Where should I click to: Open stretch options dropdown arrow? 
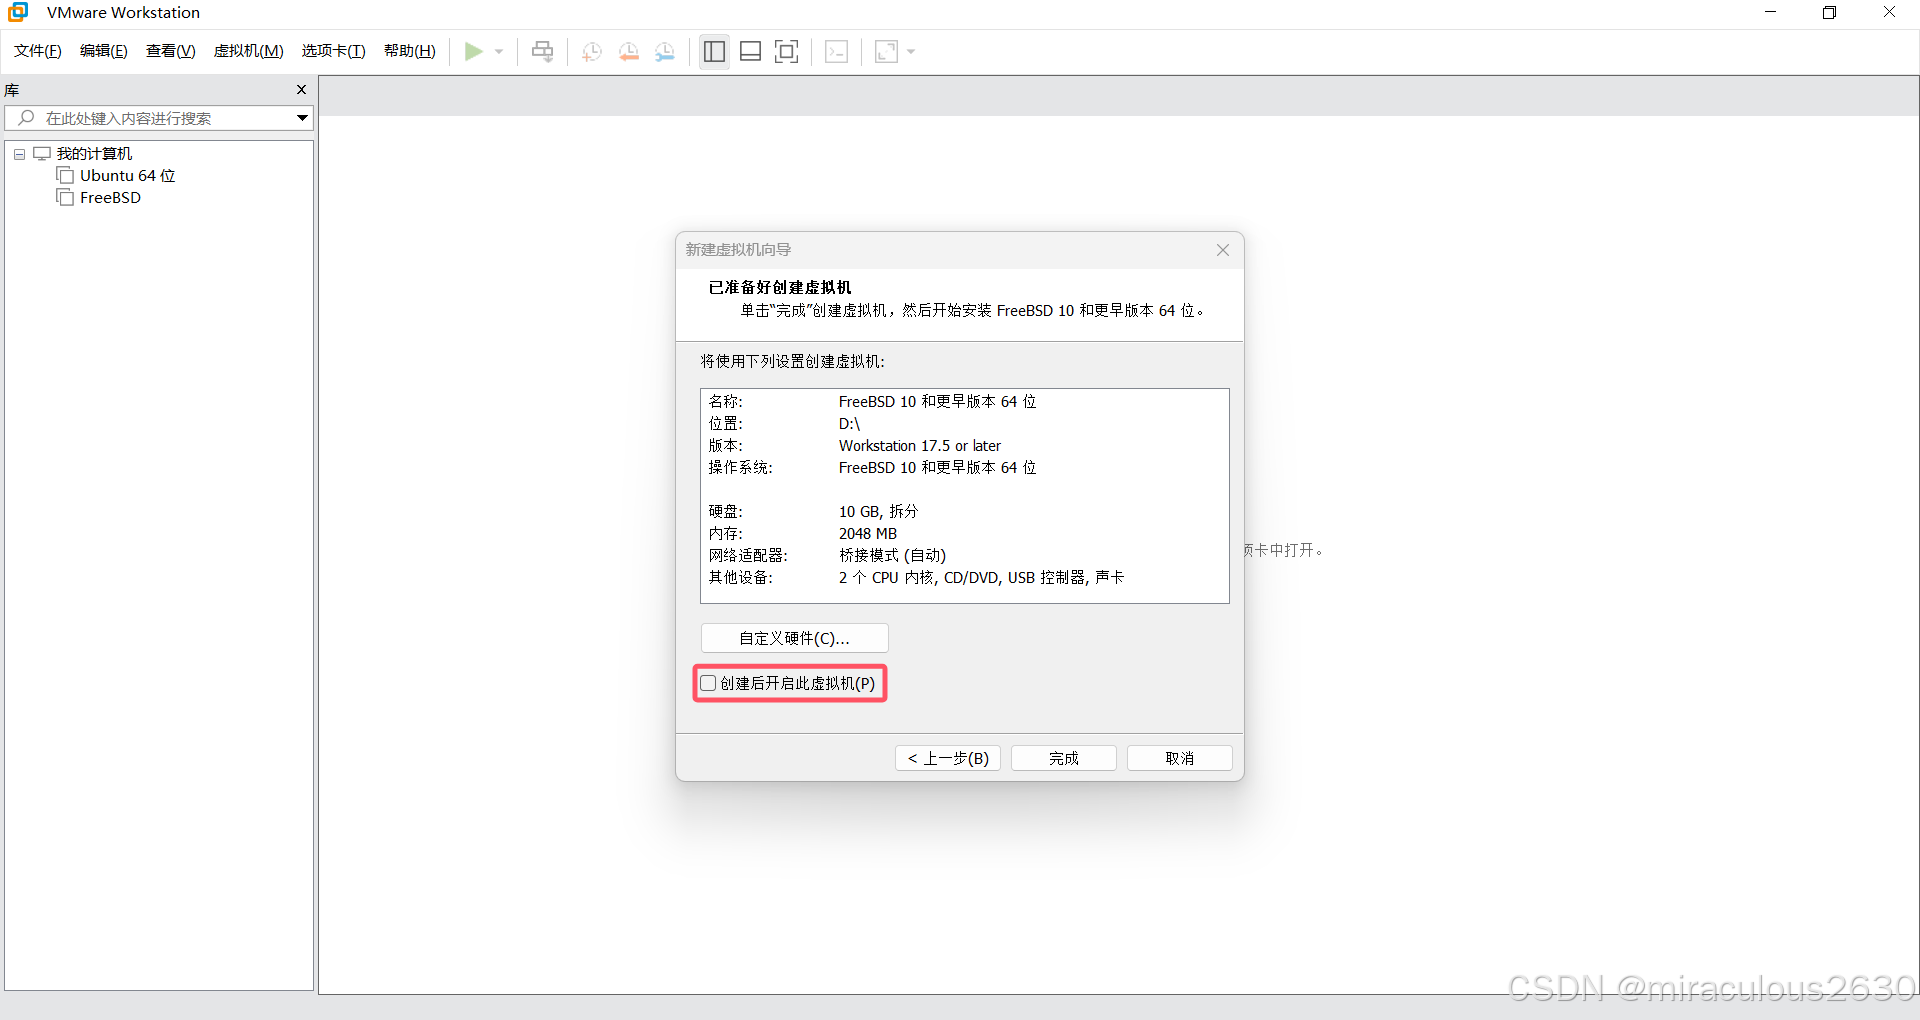pos(911,51)
